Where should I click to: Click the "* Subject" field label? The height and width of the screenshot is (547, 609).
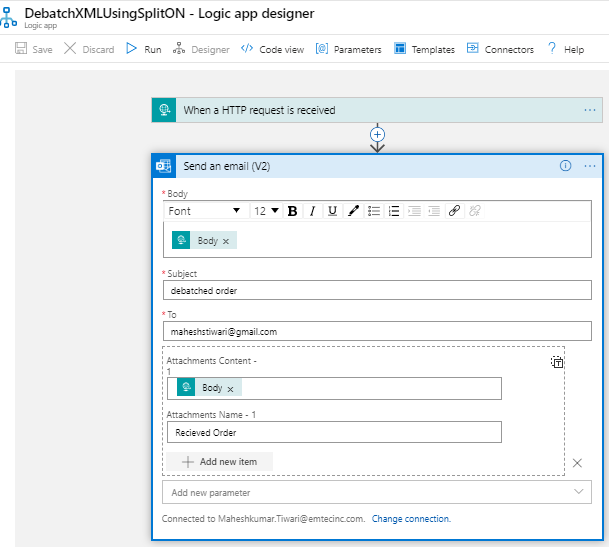(x=179, y=274)
